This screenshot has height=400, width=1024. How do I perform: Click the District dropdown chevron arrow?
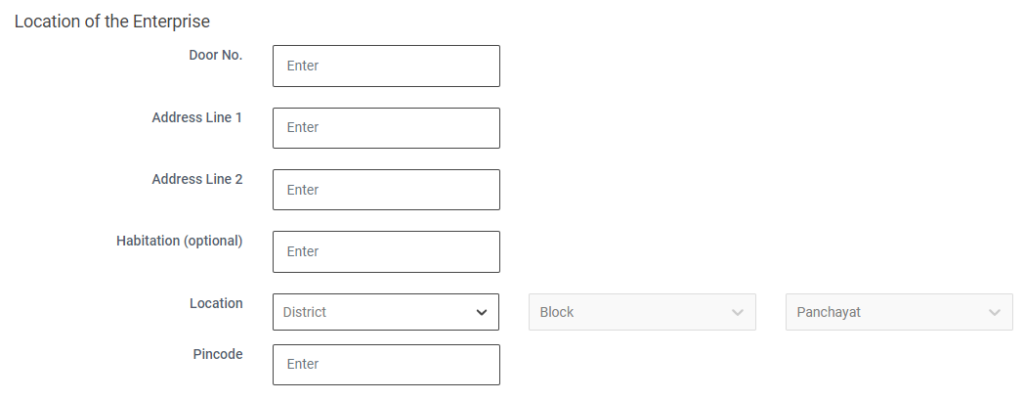click(481, 313)
